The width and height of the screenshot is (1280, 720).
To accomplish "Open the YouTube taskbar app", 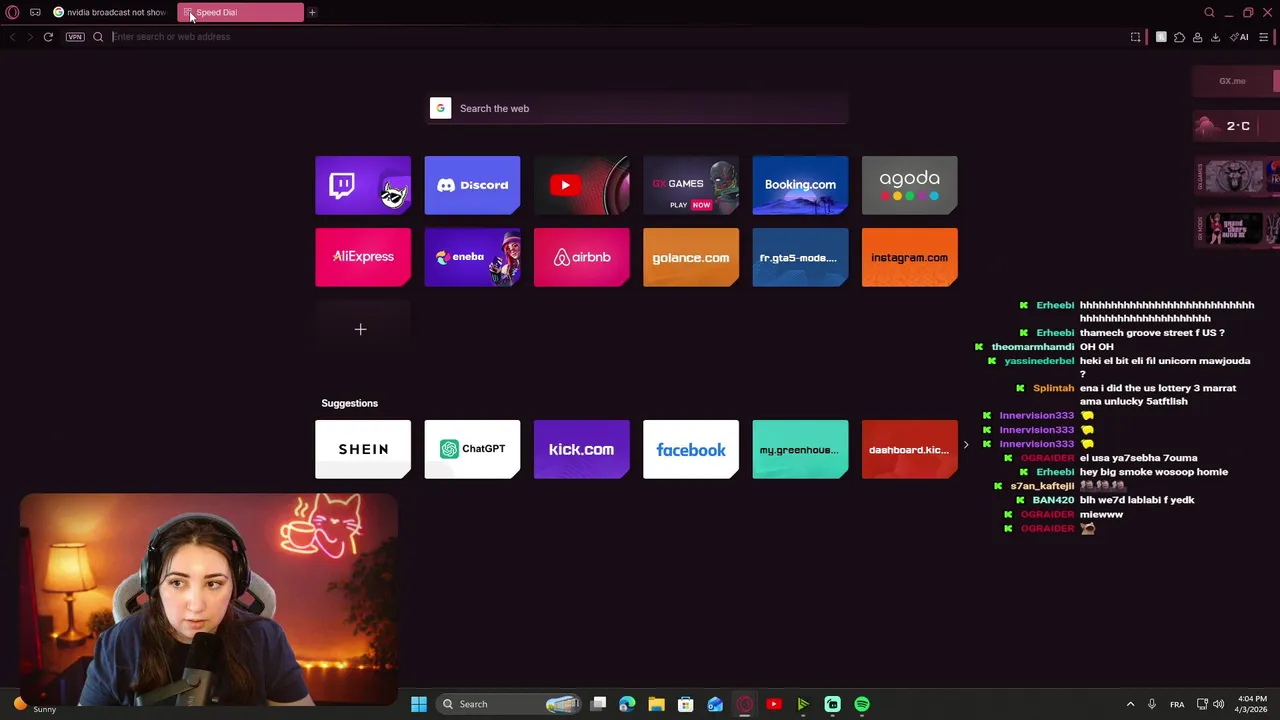I will point(773,704).
